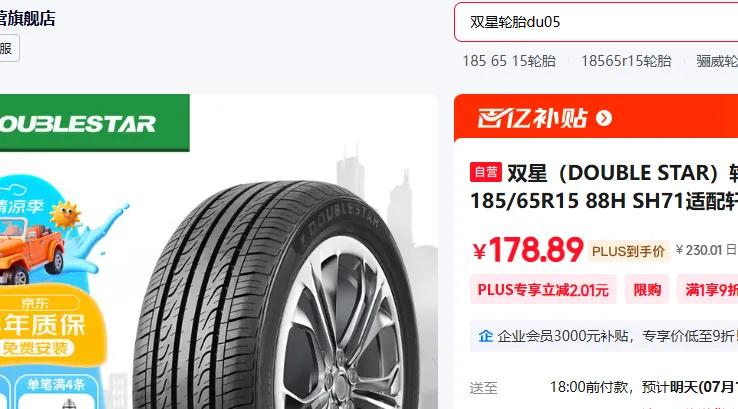Open the 旗舰店 store name link
This screenshot has height=409, width=738.
[27, 18]
